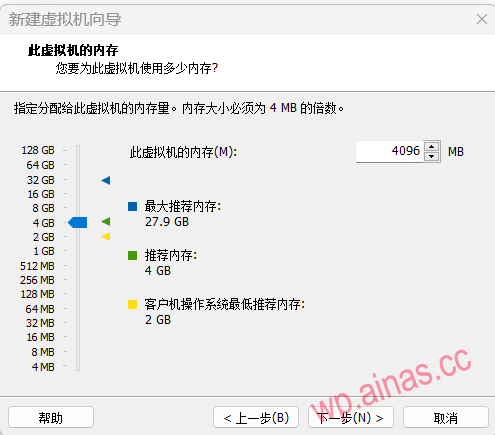Viewport: 495px width, 435px height.
Task: Click the 2 GB scale label
Action: pos(43,237)
